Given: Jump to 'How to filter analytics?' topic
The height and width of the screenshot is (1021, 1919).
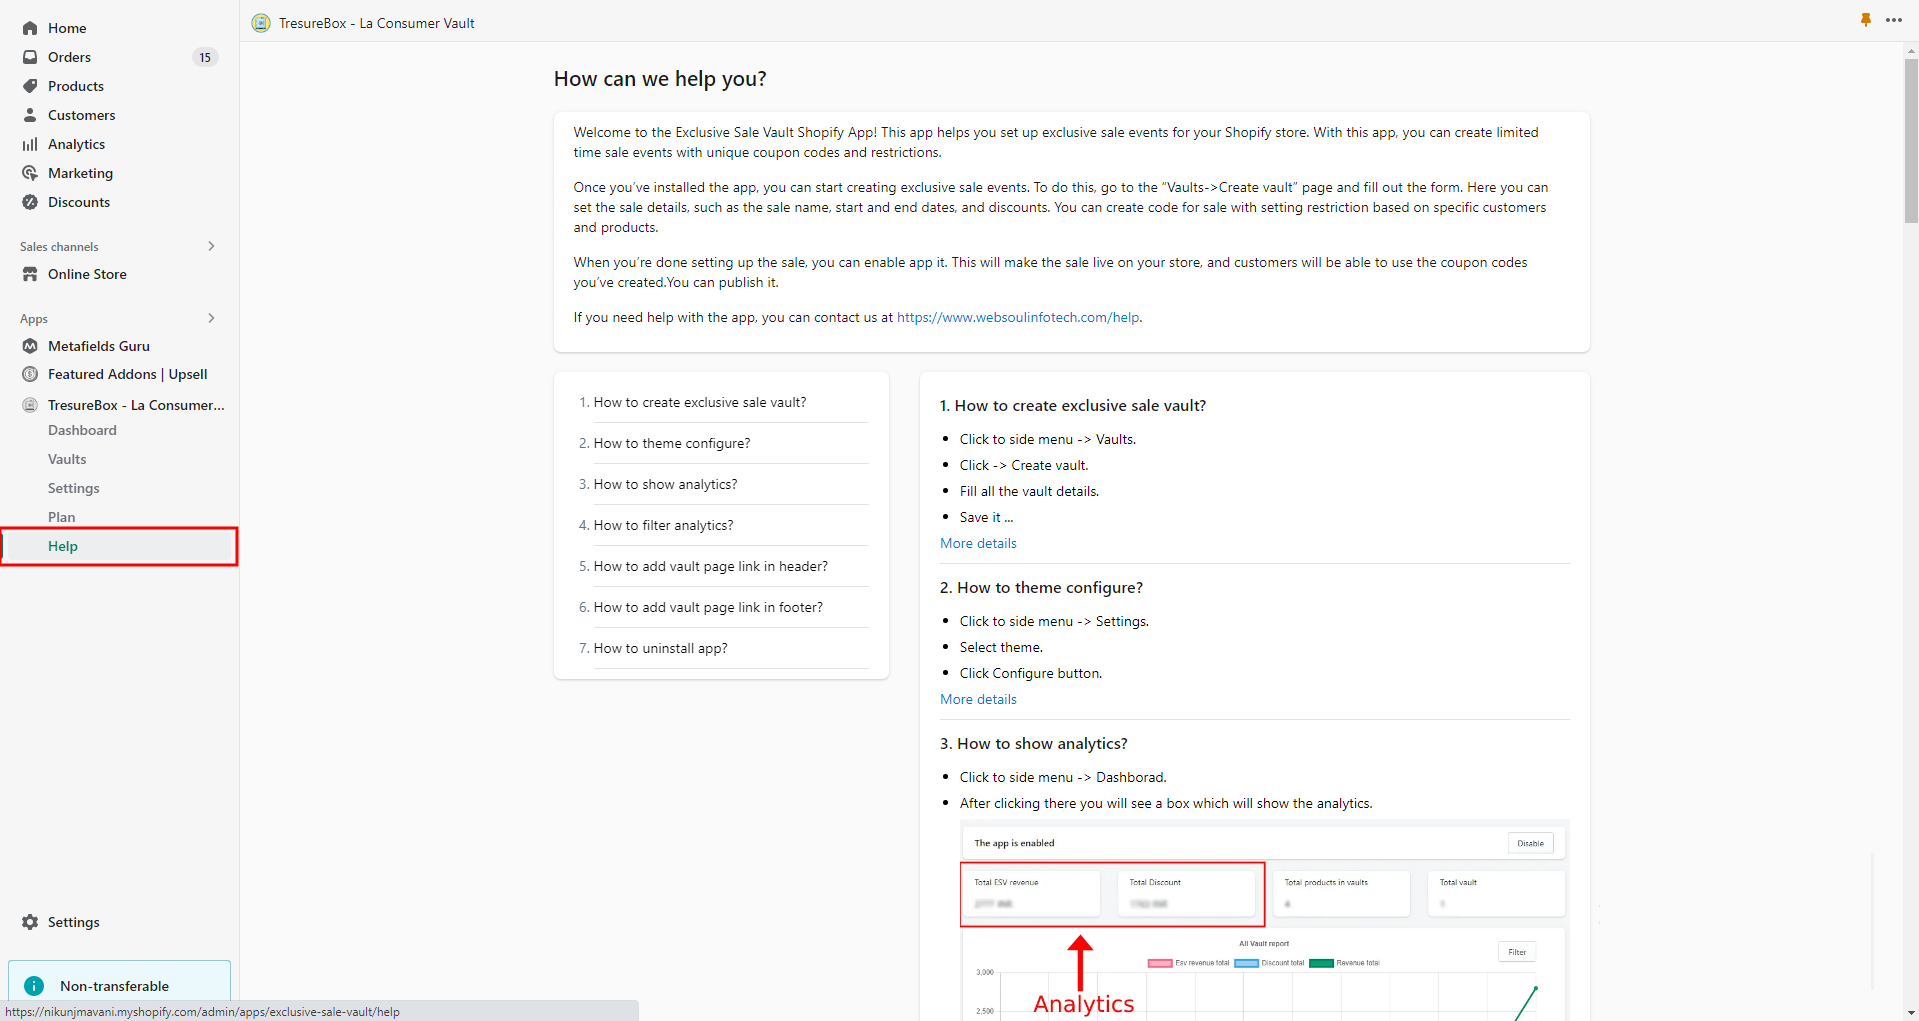Looking at the screenshot, I should [x=663, y=525].
